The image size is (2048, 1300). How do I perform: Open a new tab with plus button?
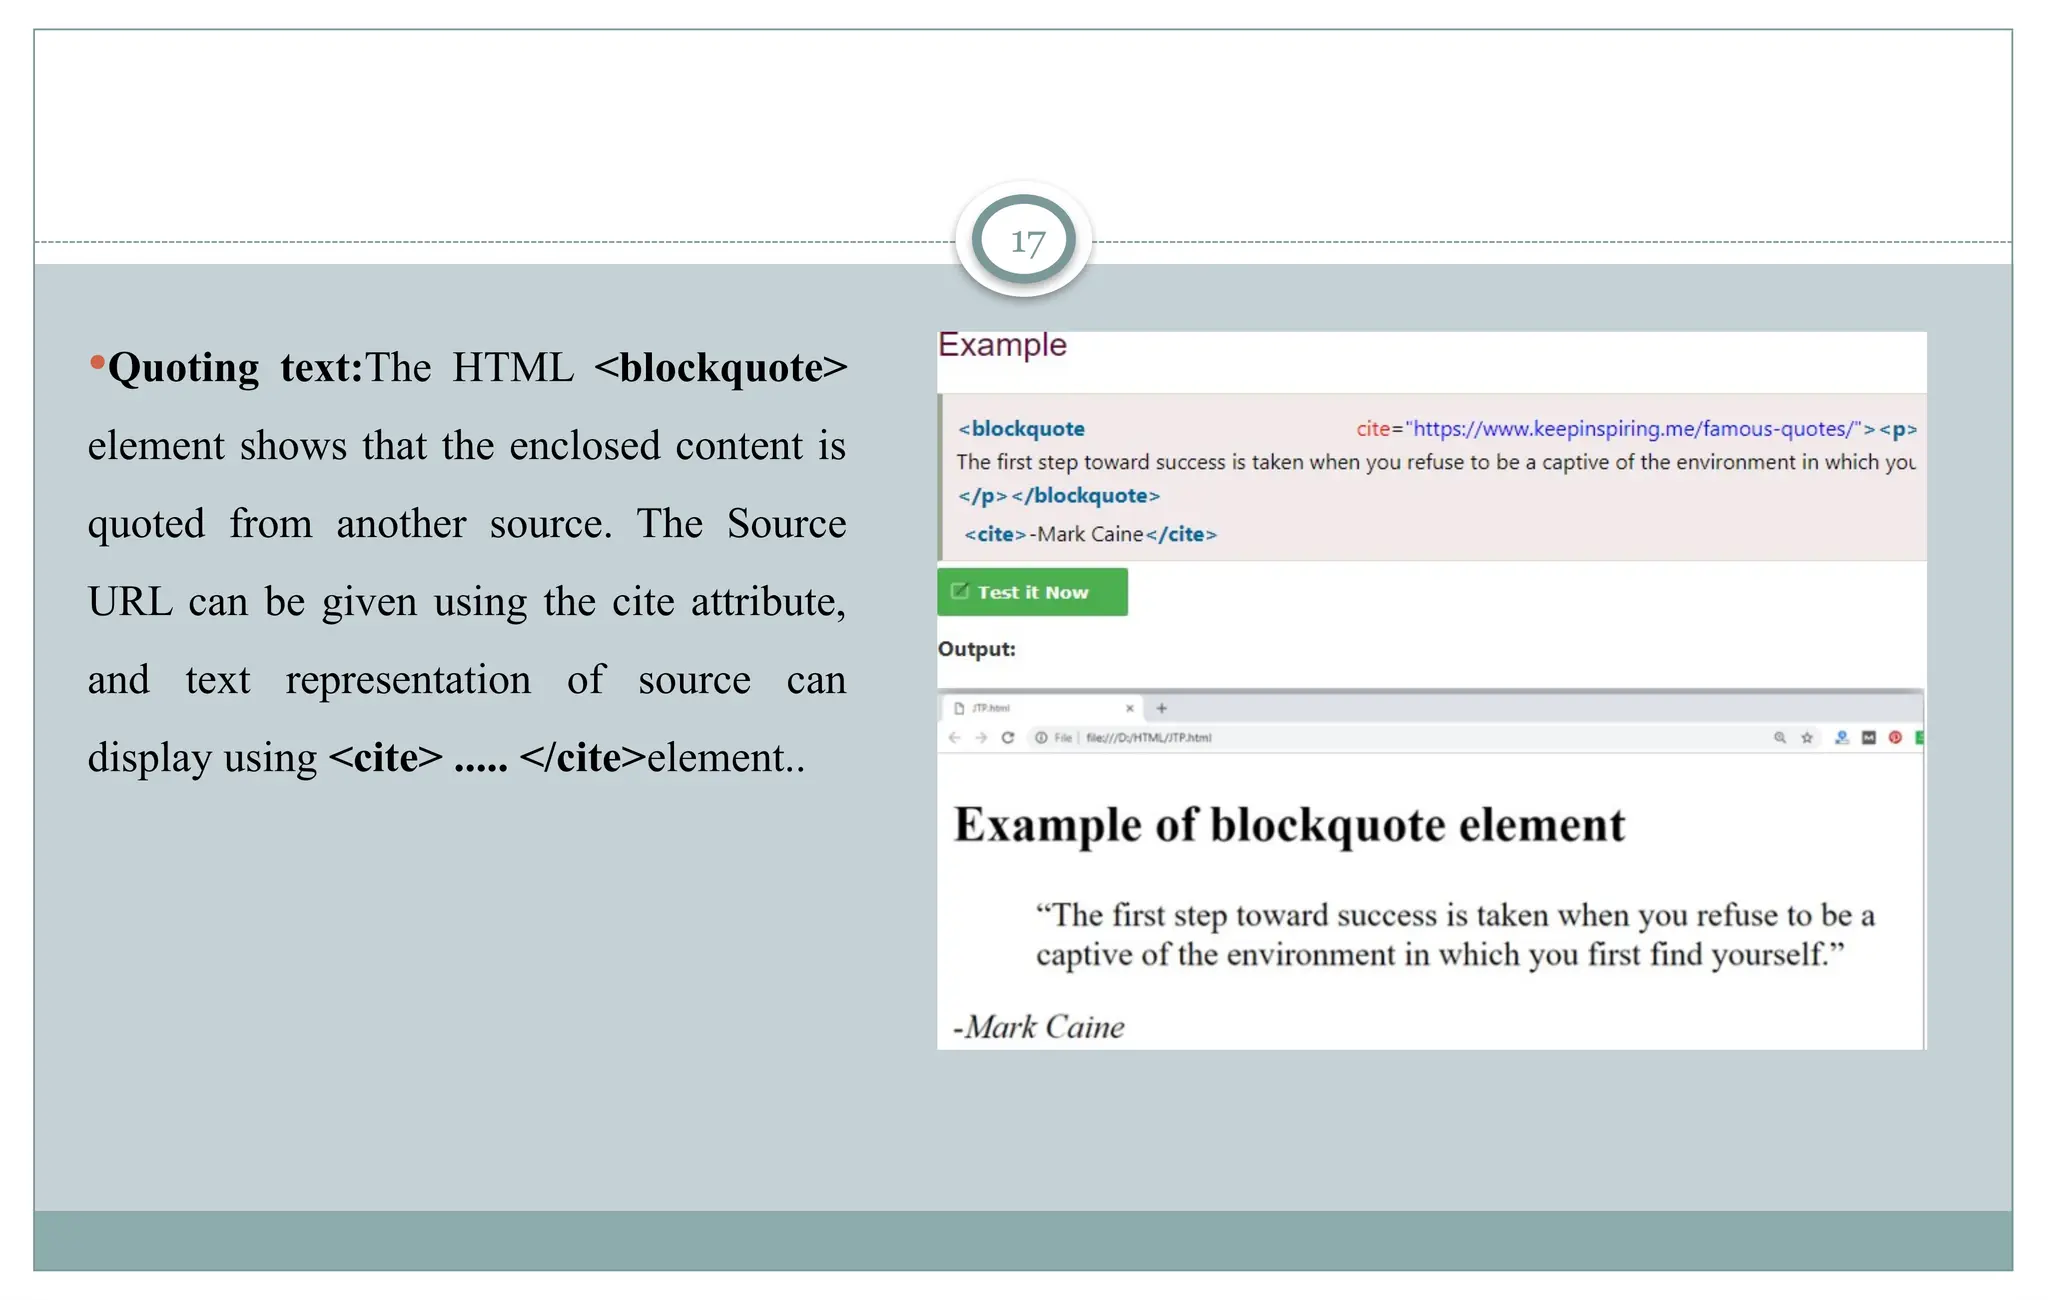pos(1162,708)
